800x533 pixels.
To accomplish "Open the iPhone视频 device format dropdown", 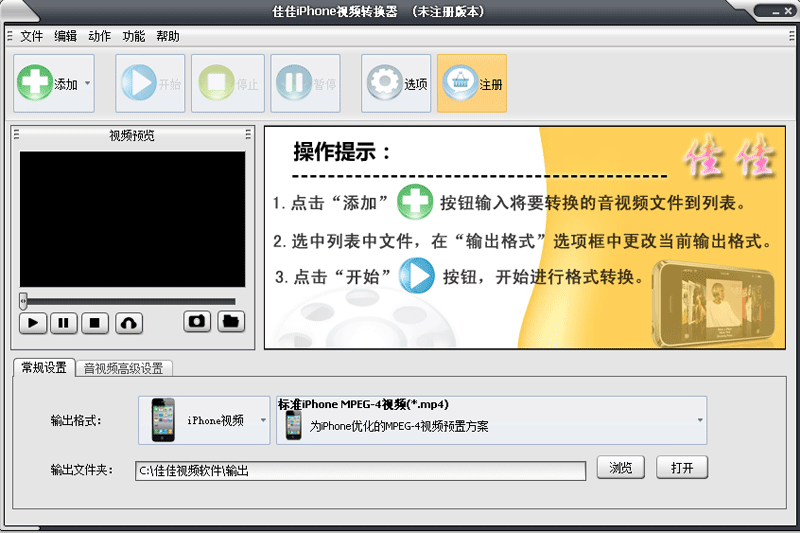I will (x=204, y=420).
